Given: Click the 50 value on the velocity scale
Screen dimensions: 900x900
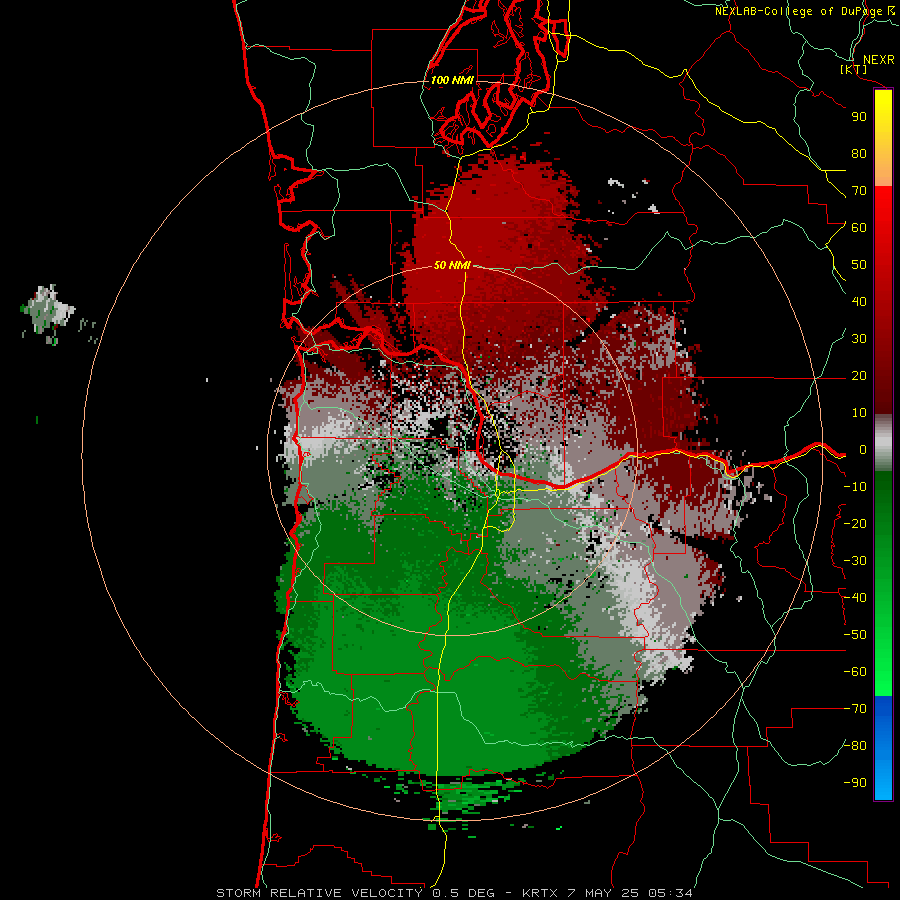Looking at the screenshot, I should pyautogui.click(x=859, y=265).
